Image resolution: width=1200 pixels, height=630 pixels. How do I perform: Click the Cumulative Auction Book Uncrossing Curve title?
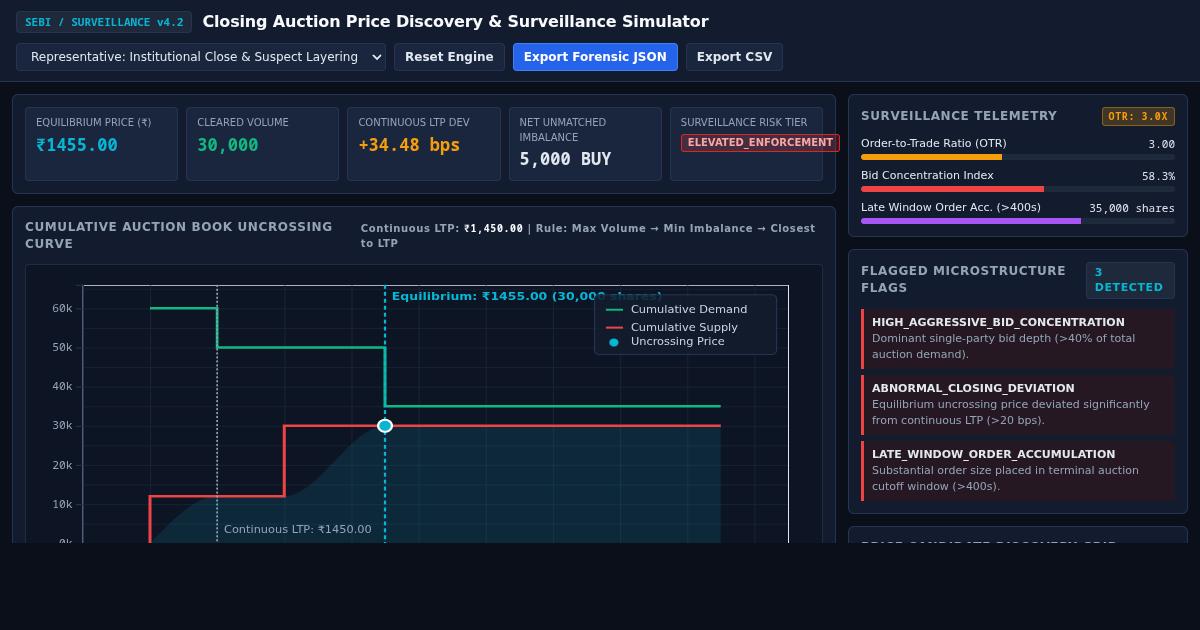click(x=179, y=235)
